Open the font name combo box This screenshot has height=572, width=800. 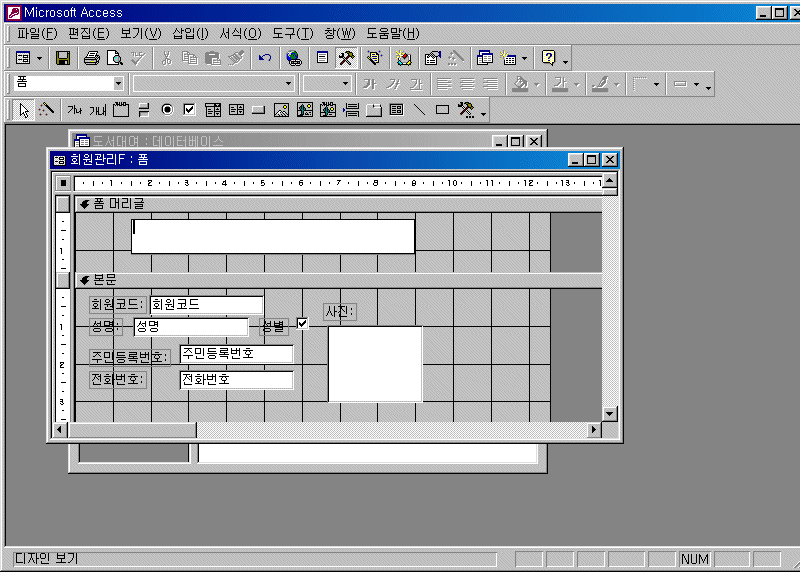click(213, 84)
